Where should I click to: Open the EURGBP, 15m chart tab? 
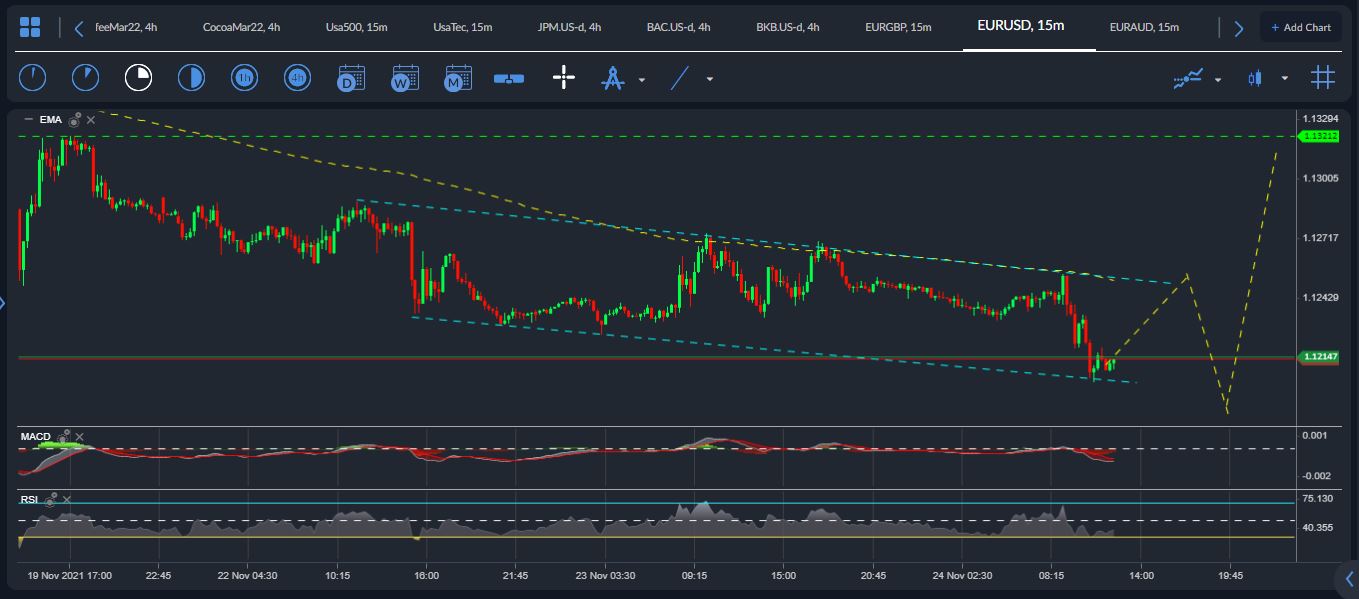click(896, 27)
